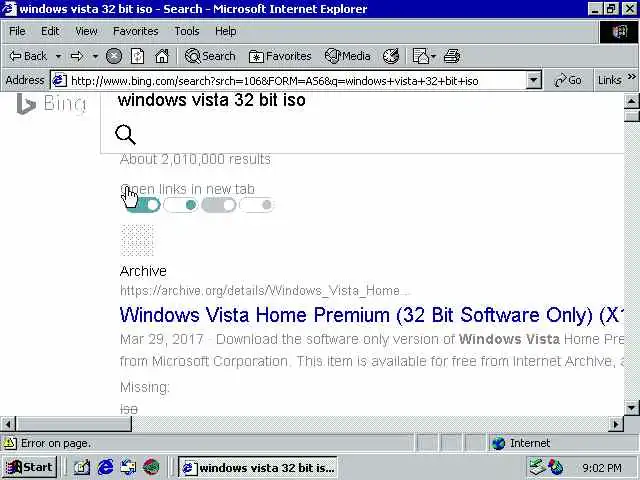
Task: Click the Windows flag throbber icon
Action: point(619,31)
